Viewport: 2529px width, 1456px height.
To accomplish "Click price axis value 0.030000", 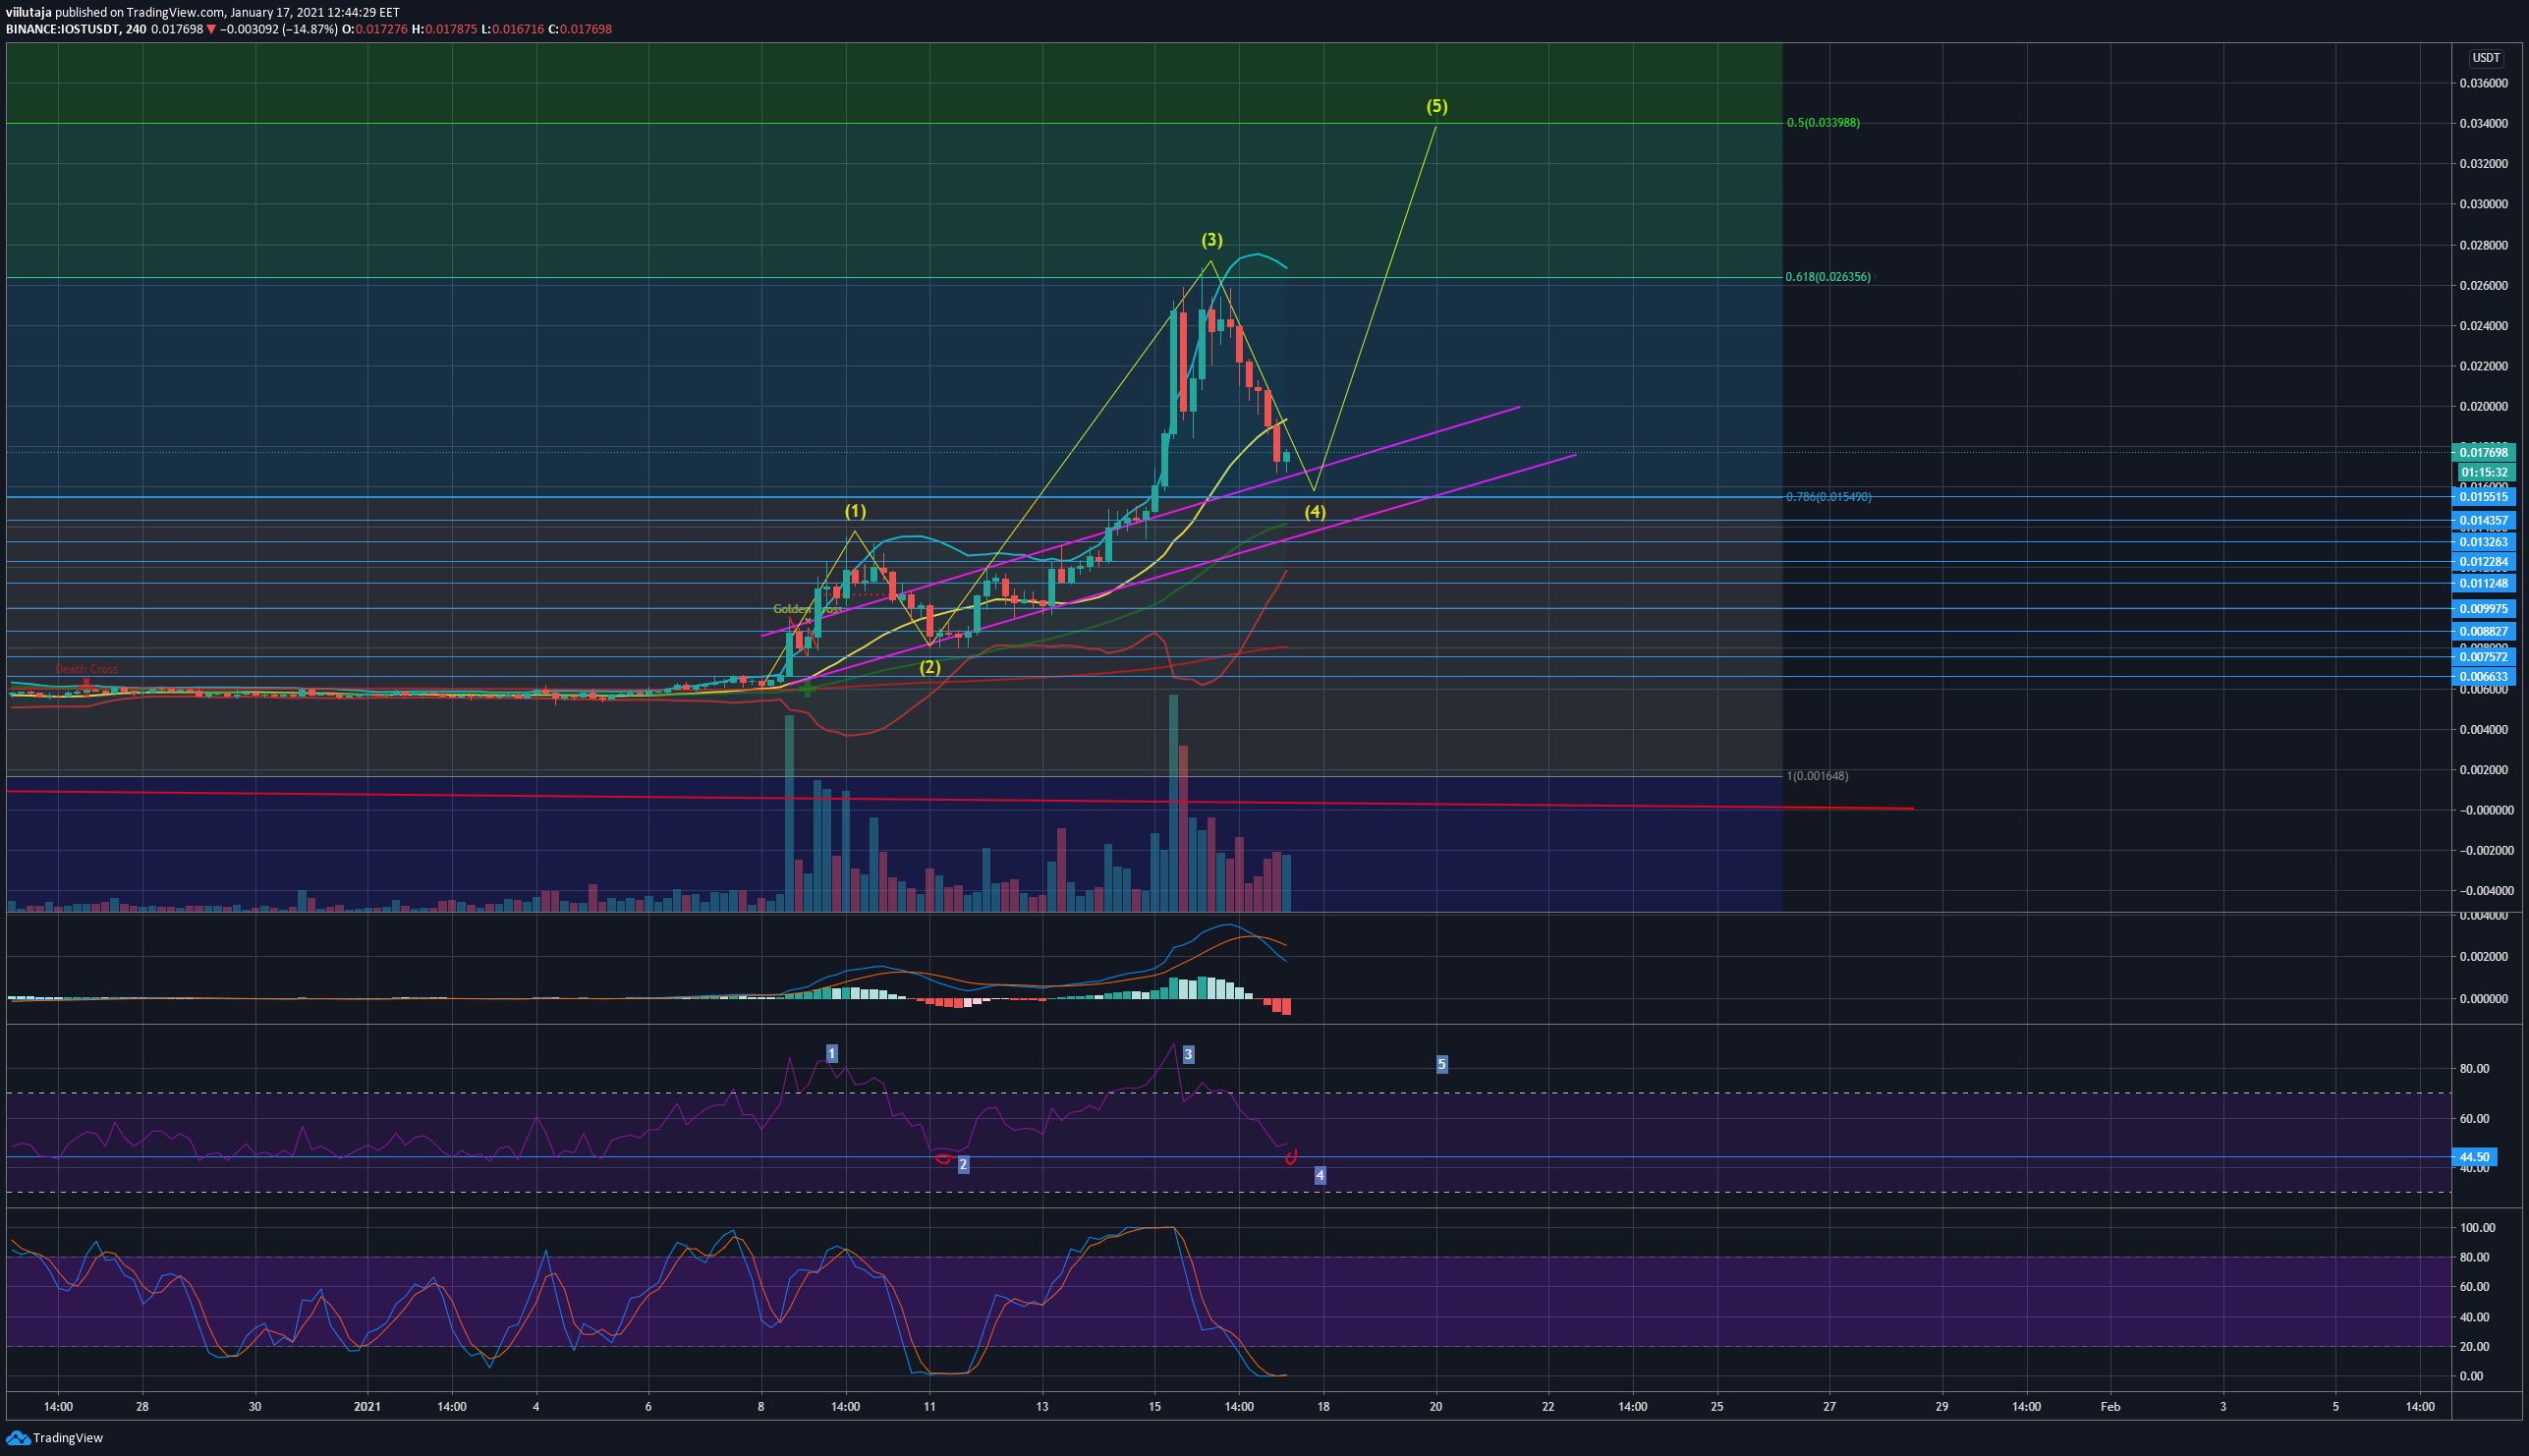I will point(2484,204).
